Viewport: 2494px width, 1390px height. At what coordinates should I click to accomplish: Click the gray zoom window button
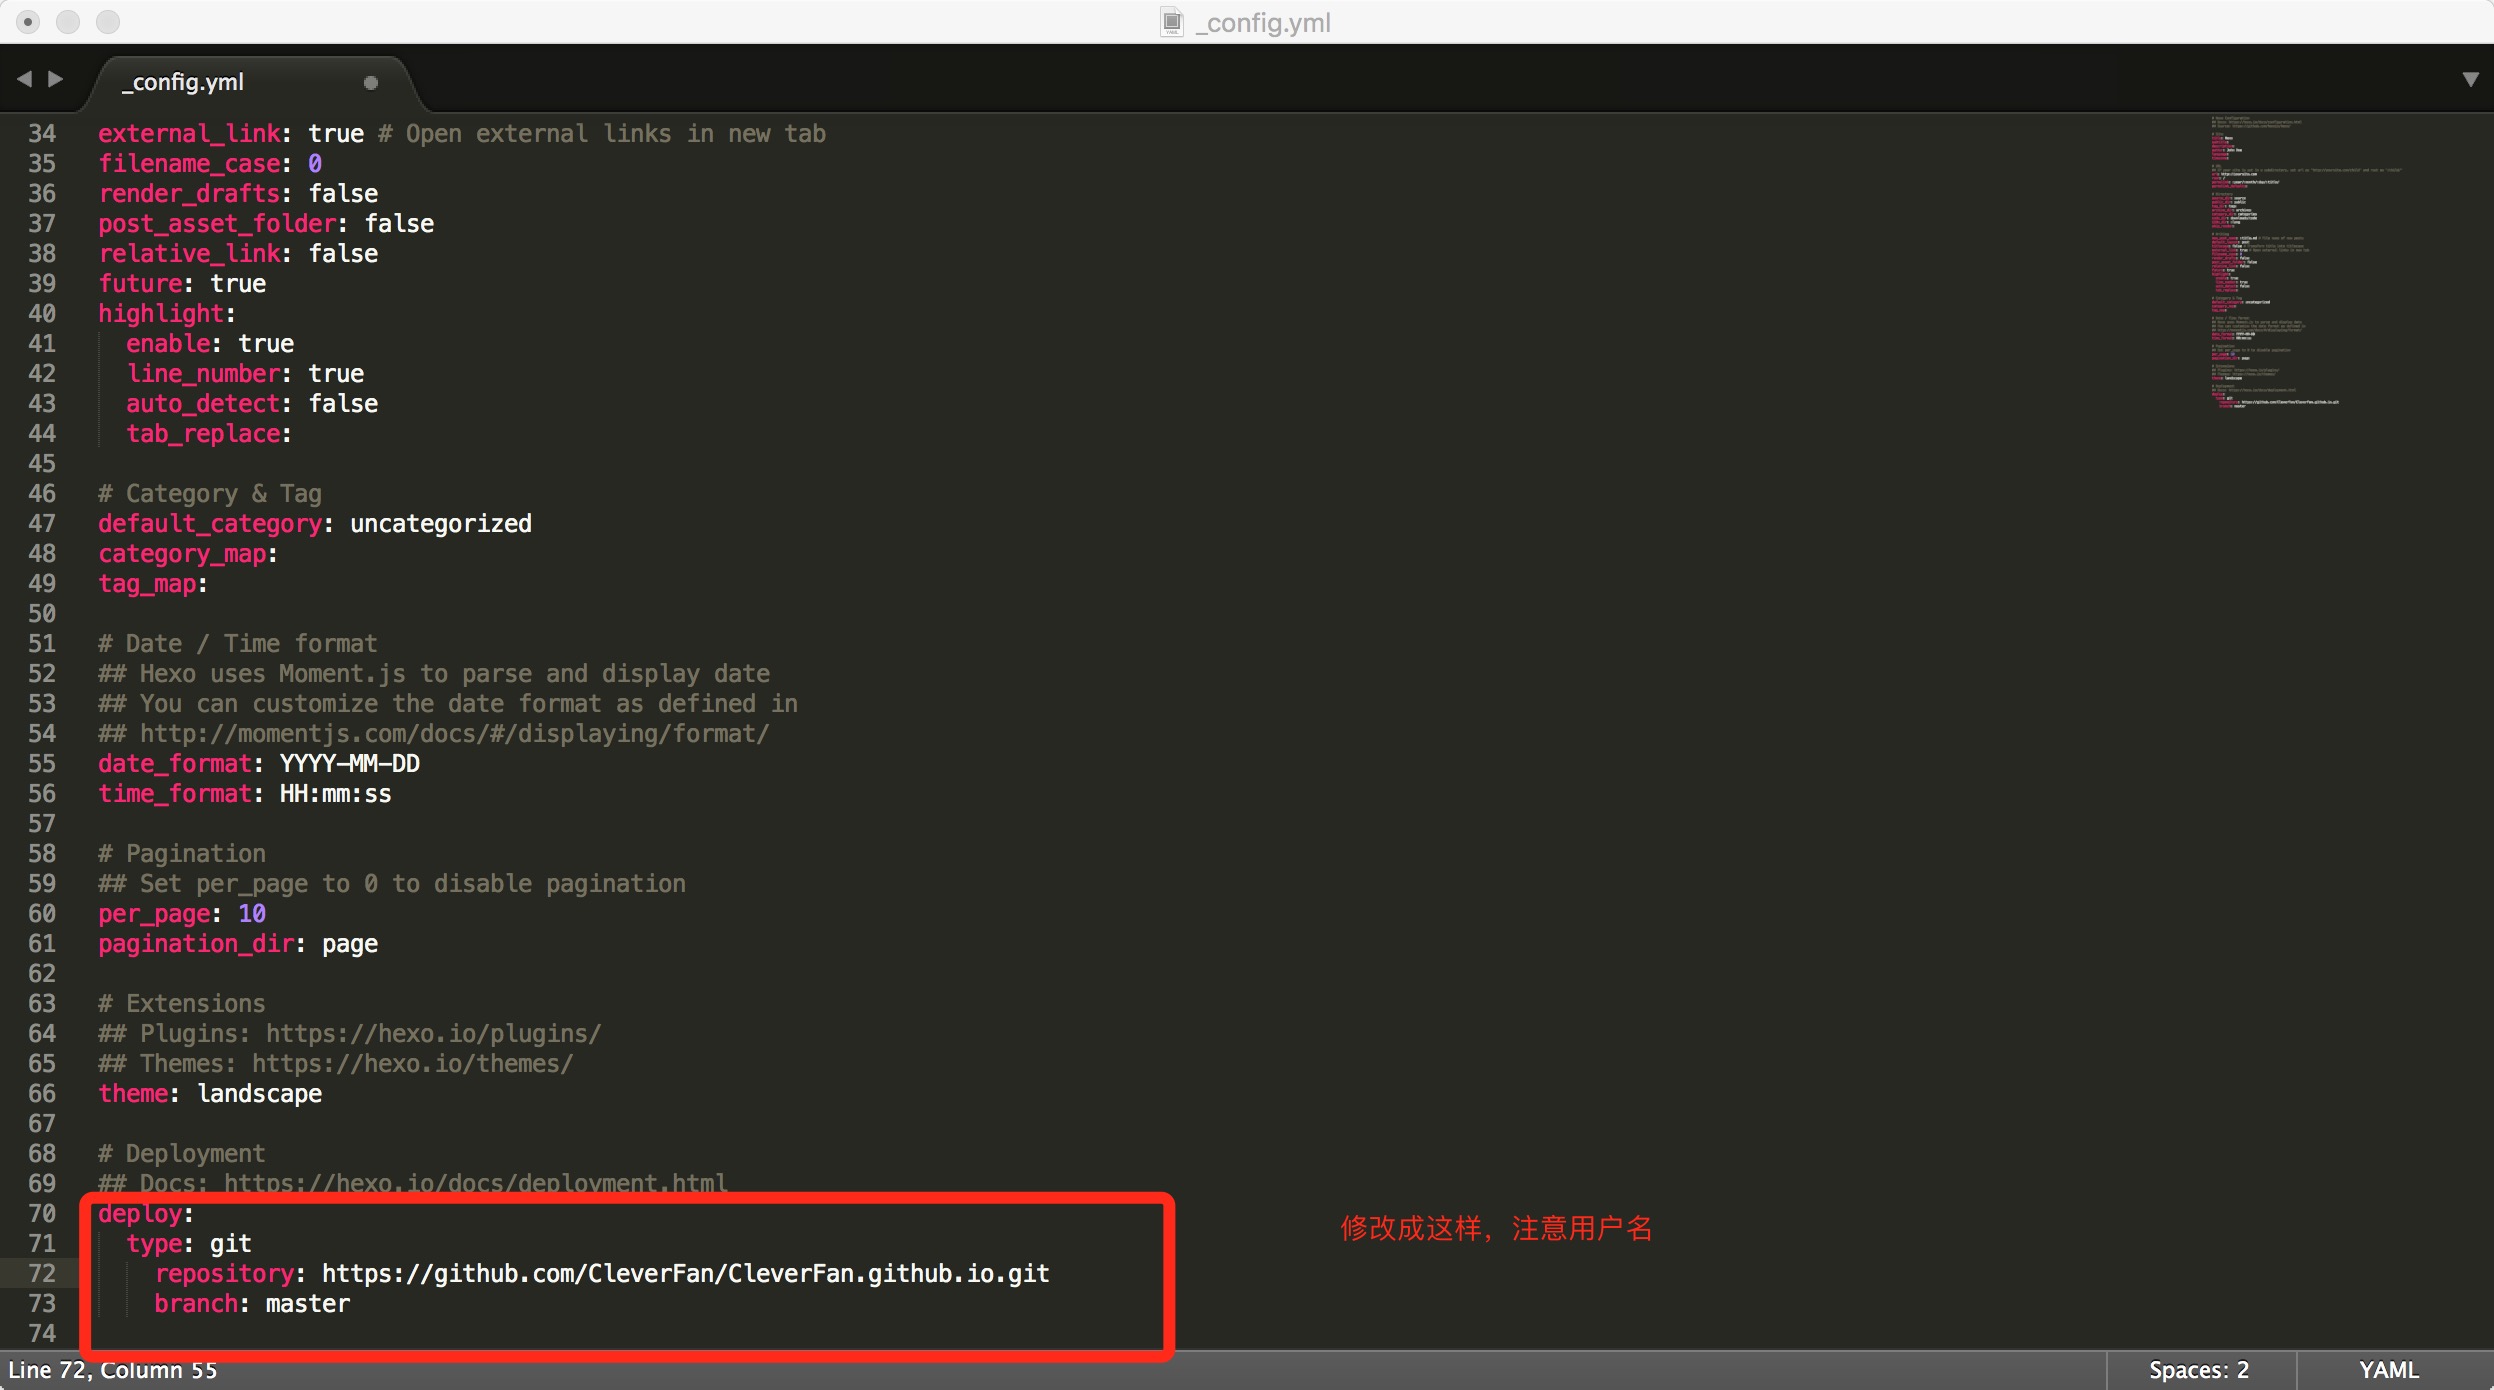(x=108, y=22)
